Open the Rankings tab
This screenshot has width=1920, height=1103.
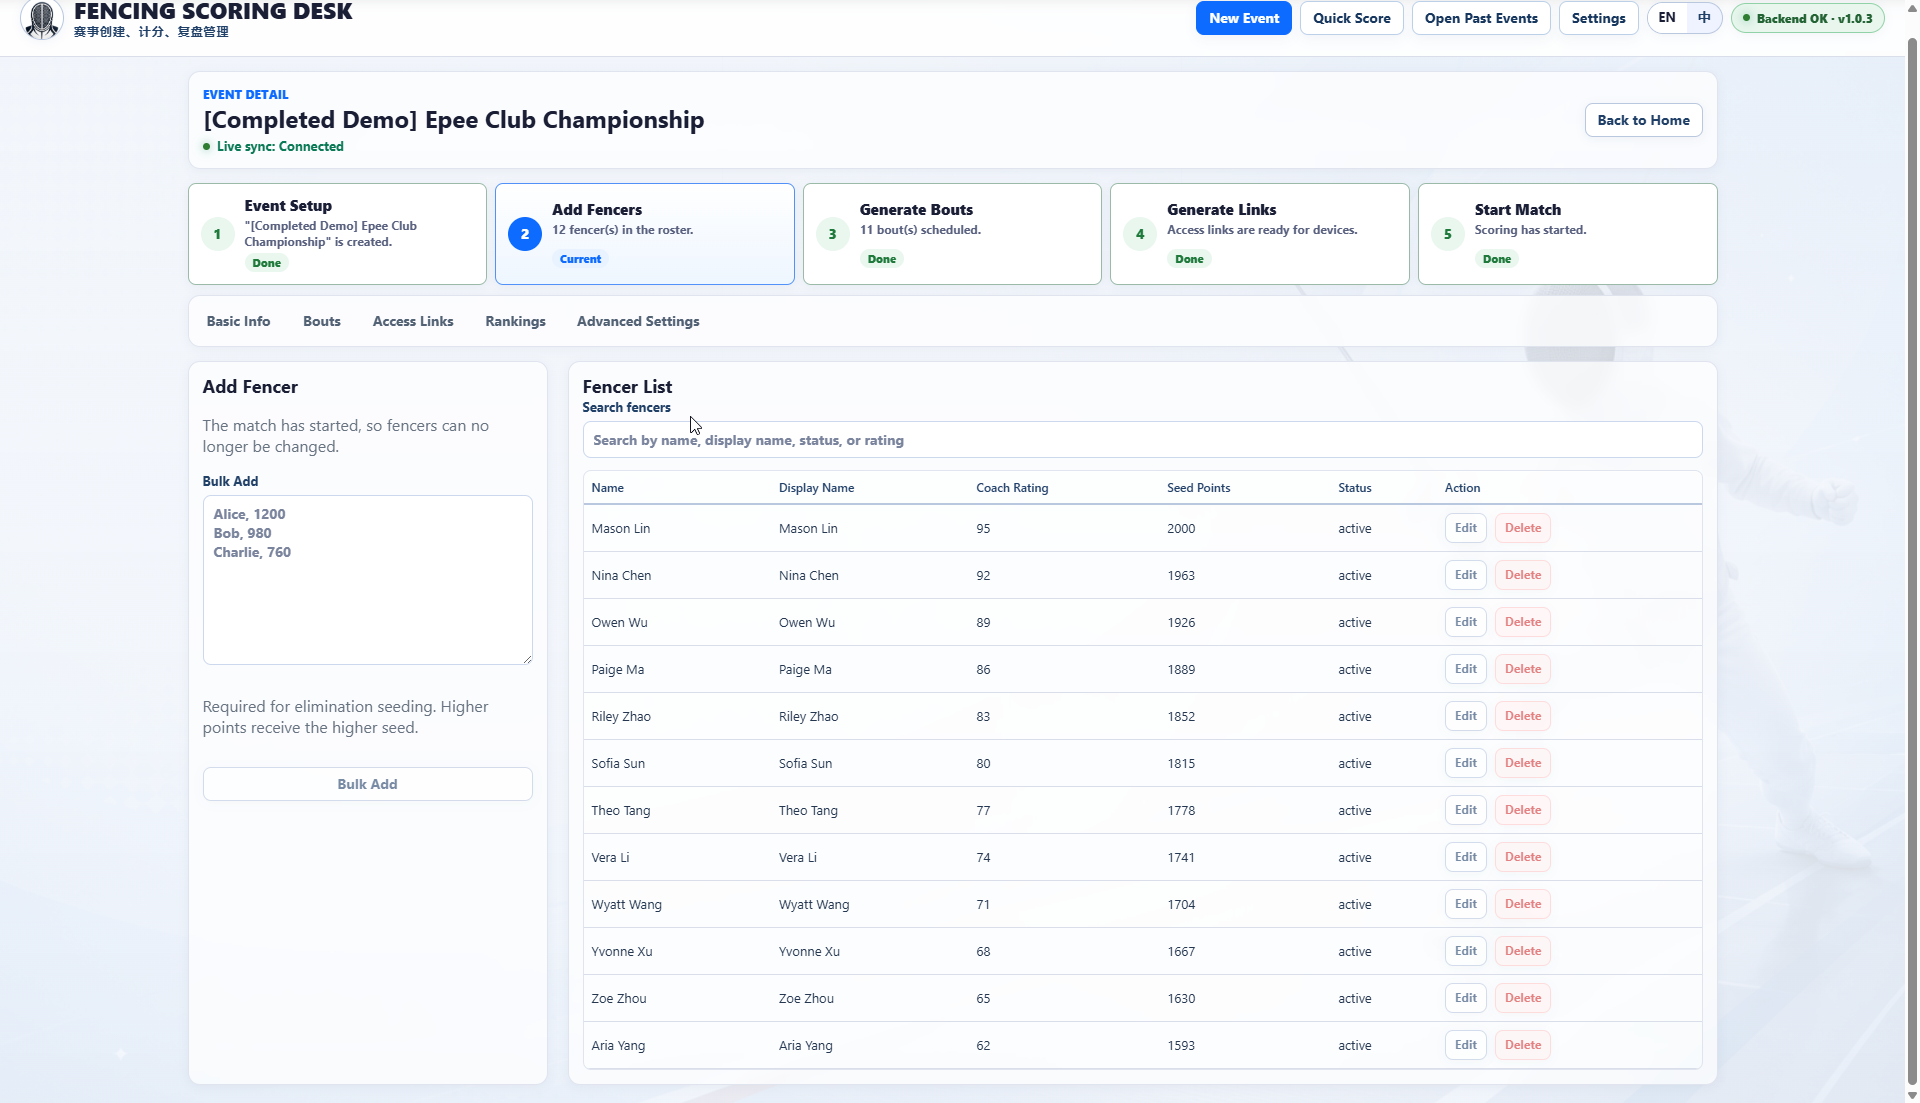click(x=515, y=321)
